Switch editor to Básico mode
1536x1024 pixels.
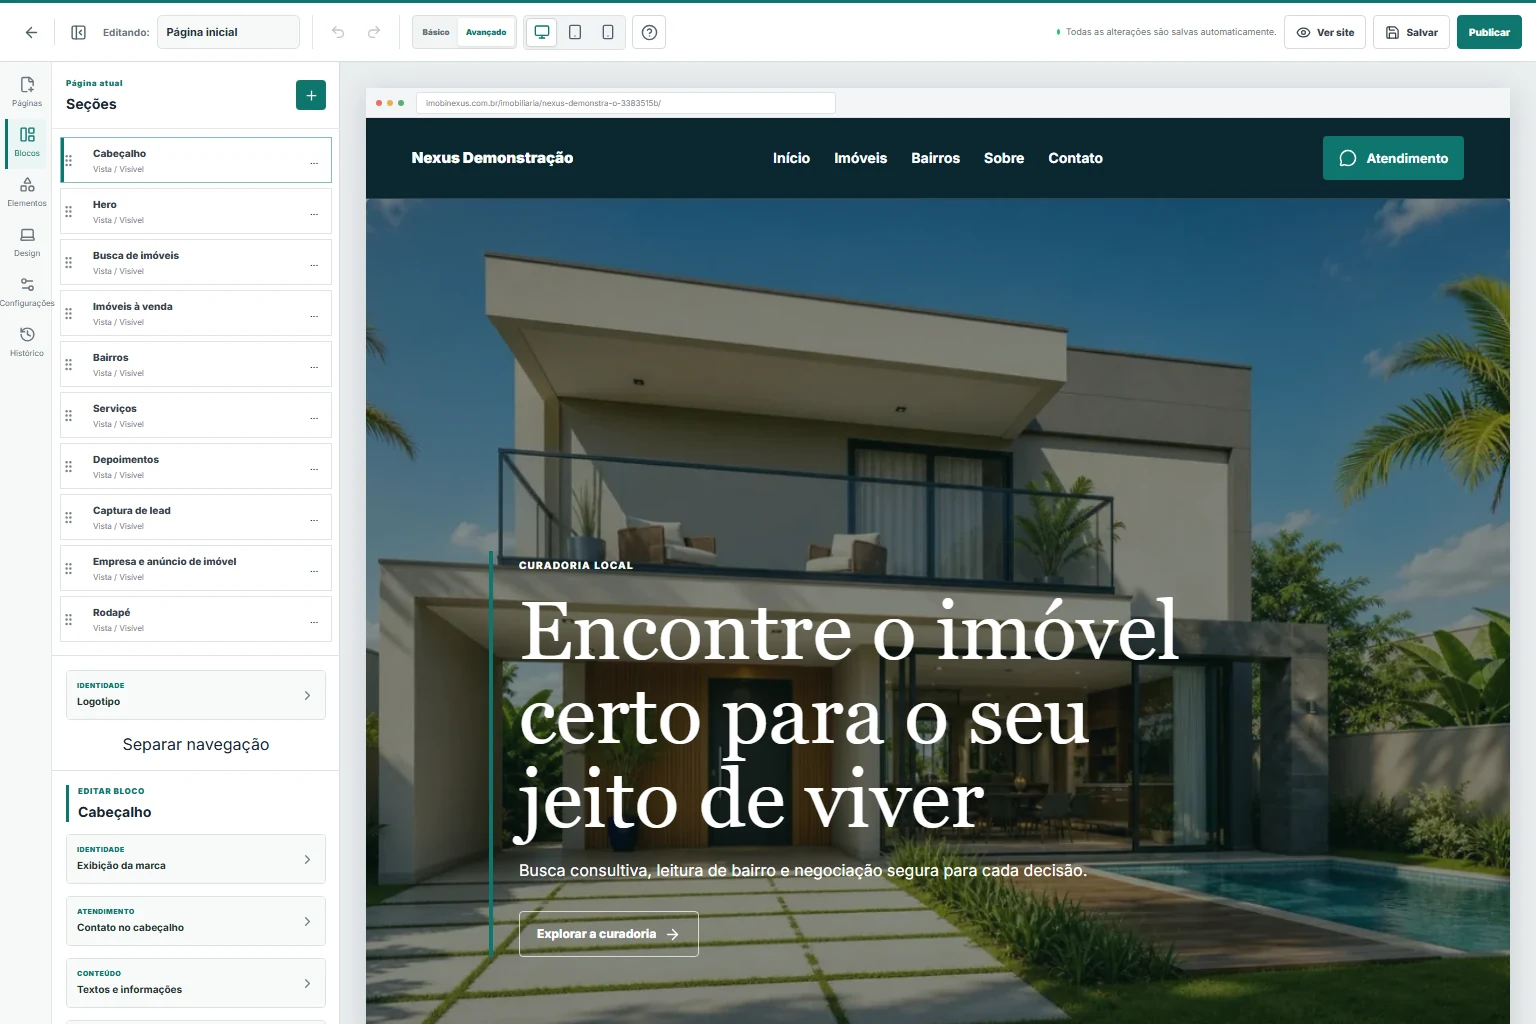(436, 32)
